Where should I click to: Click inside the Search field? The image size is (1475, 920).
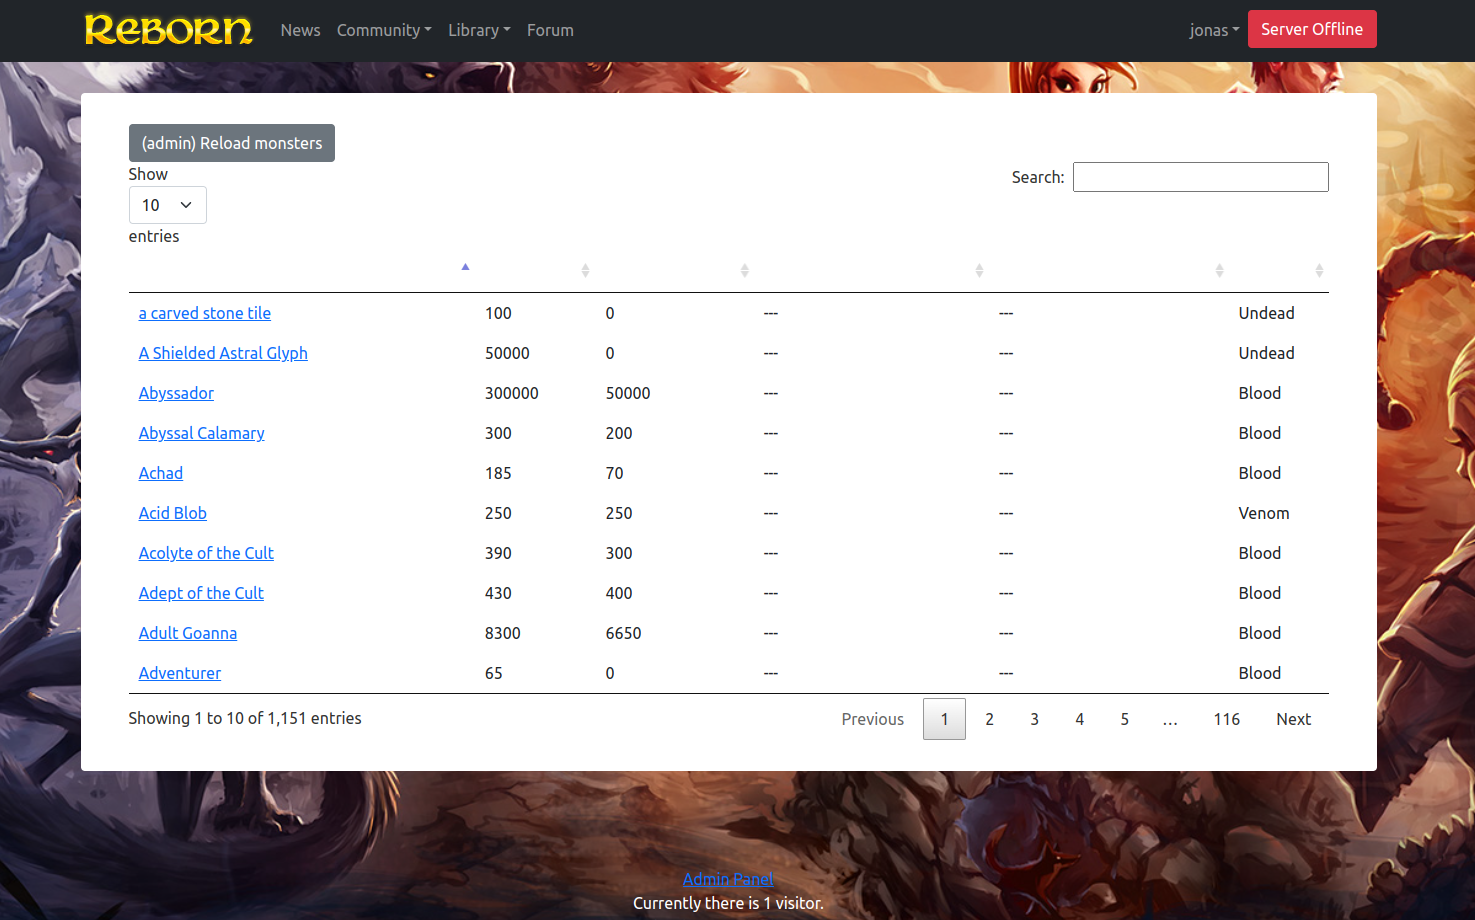(x=1200, y=176)
